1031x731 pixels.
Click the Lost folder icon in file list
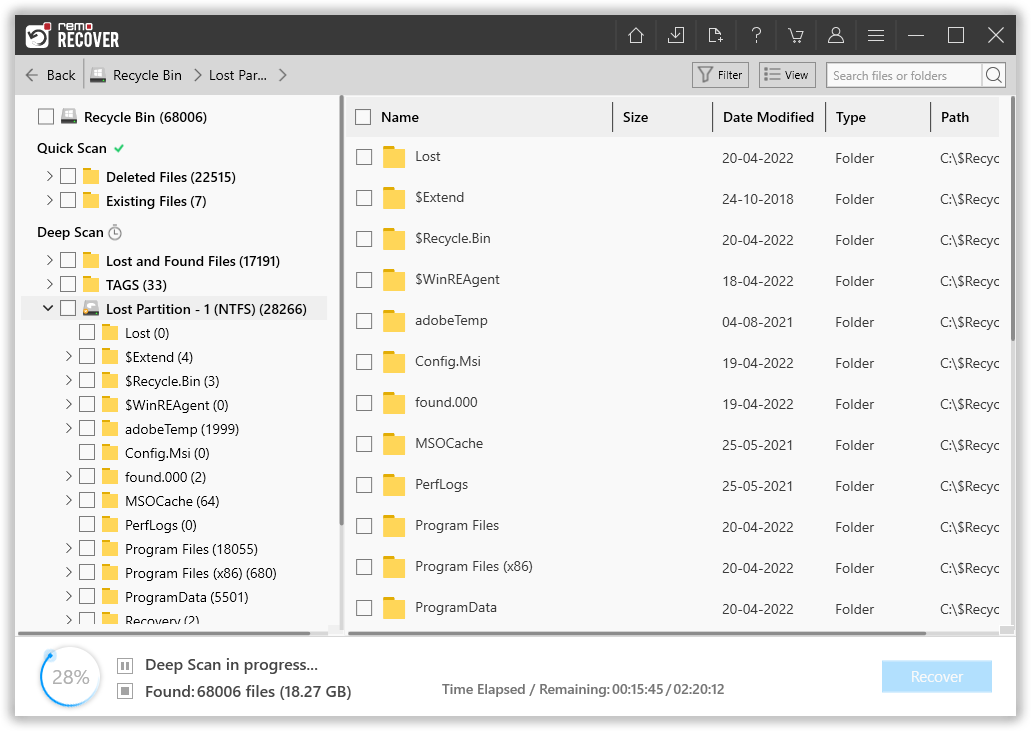pos(394,157)
